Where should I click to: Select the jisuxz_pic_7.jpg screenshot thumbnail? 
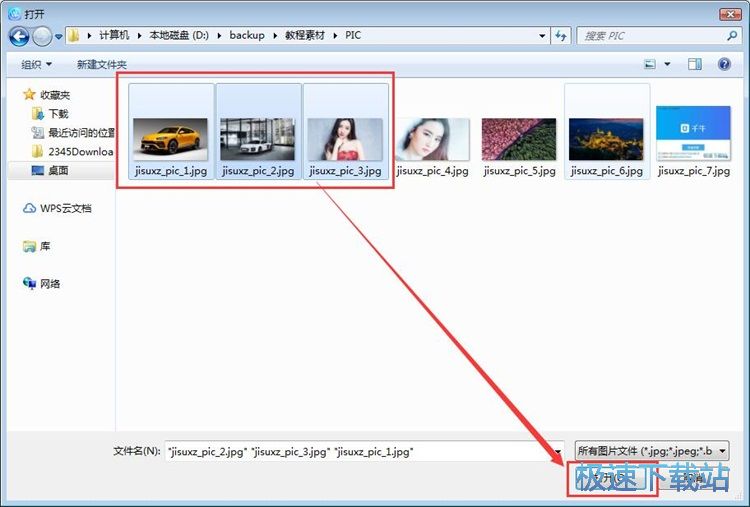(x=694, y=133)
